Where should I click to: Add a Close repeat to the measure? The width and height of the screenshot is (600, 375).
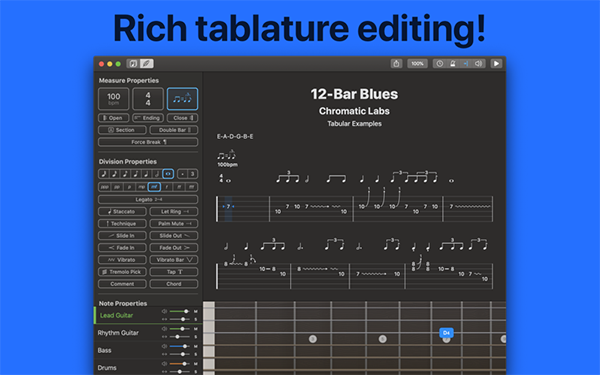[x=183, y=118]
